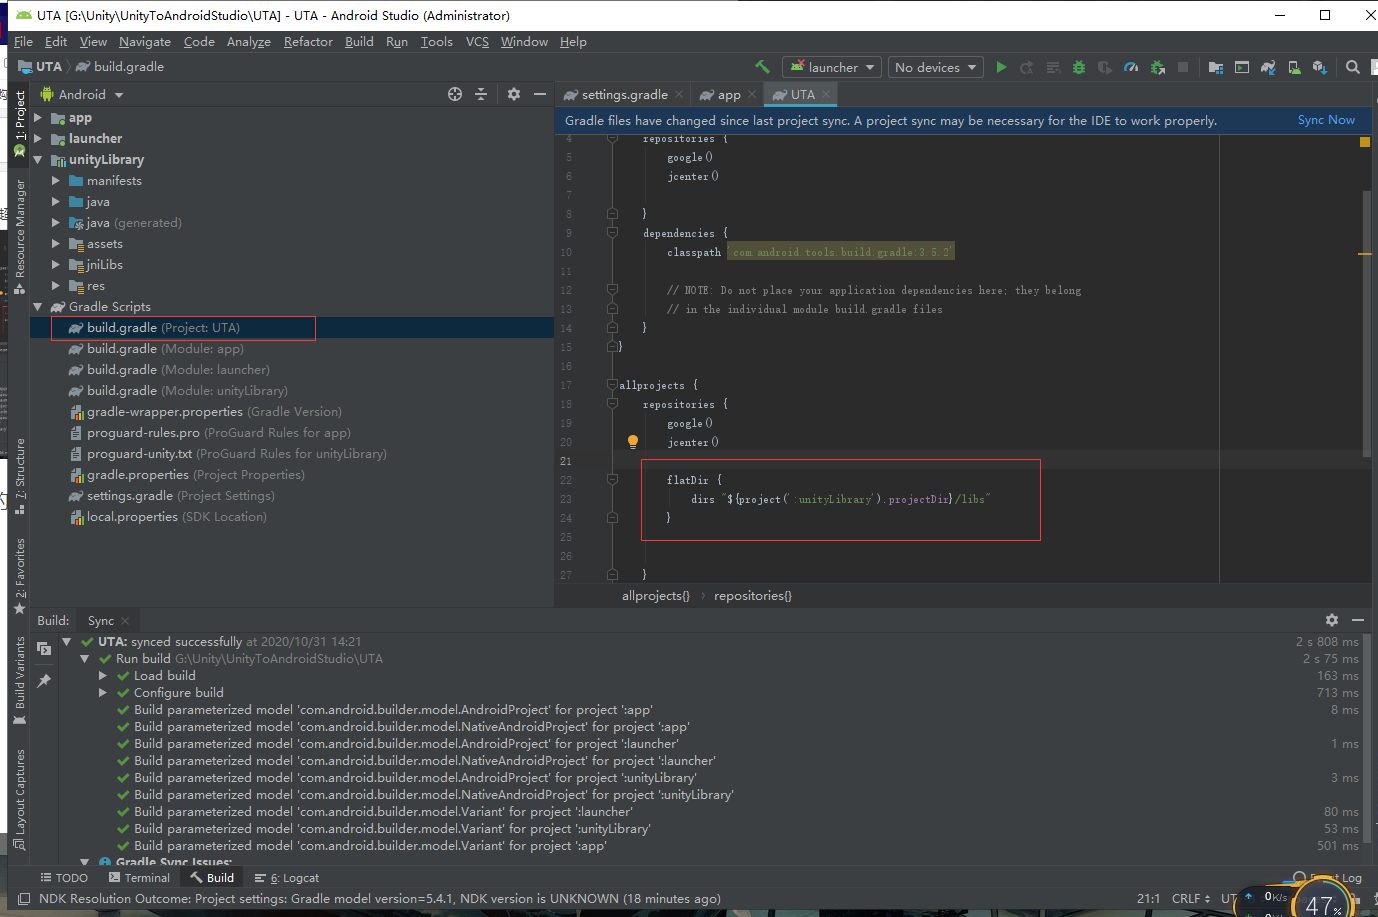Click the Apply Changes and Restart Activity icon
The image size is (1378, 917).
[x=1027, y=67]
